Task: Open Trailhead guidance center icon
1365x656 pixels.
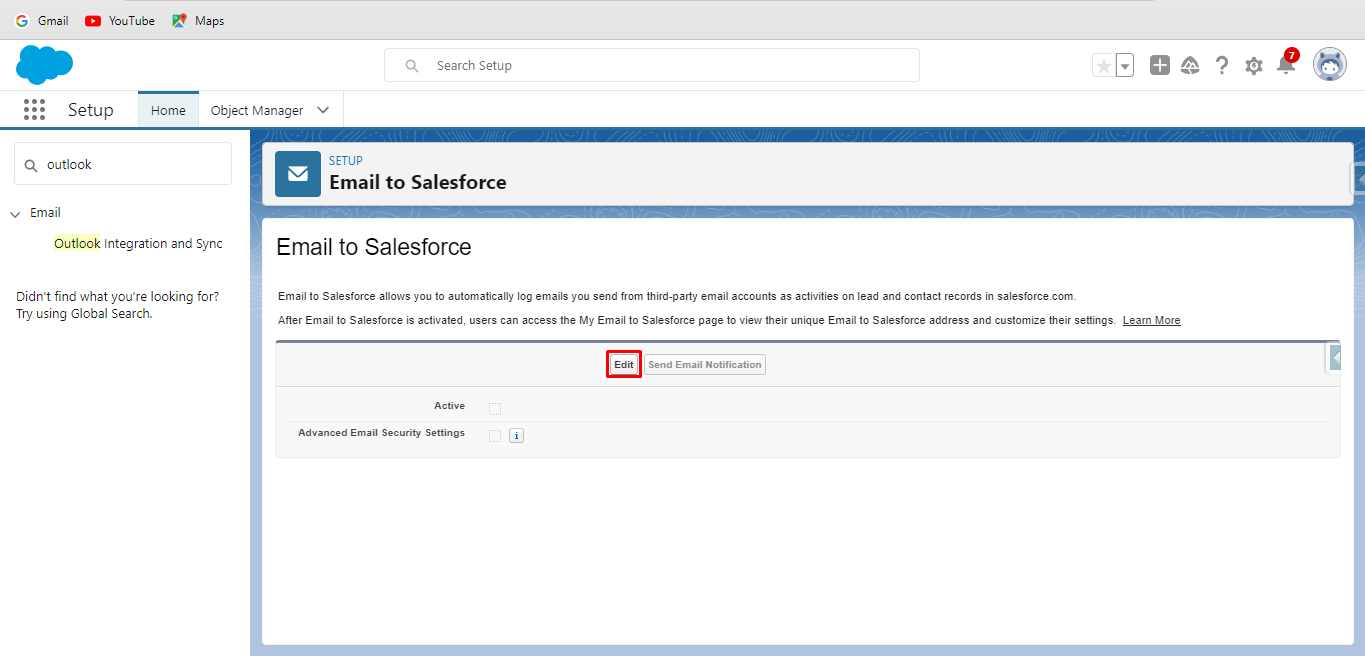Action: pos(1190,65)
